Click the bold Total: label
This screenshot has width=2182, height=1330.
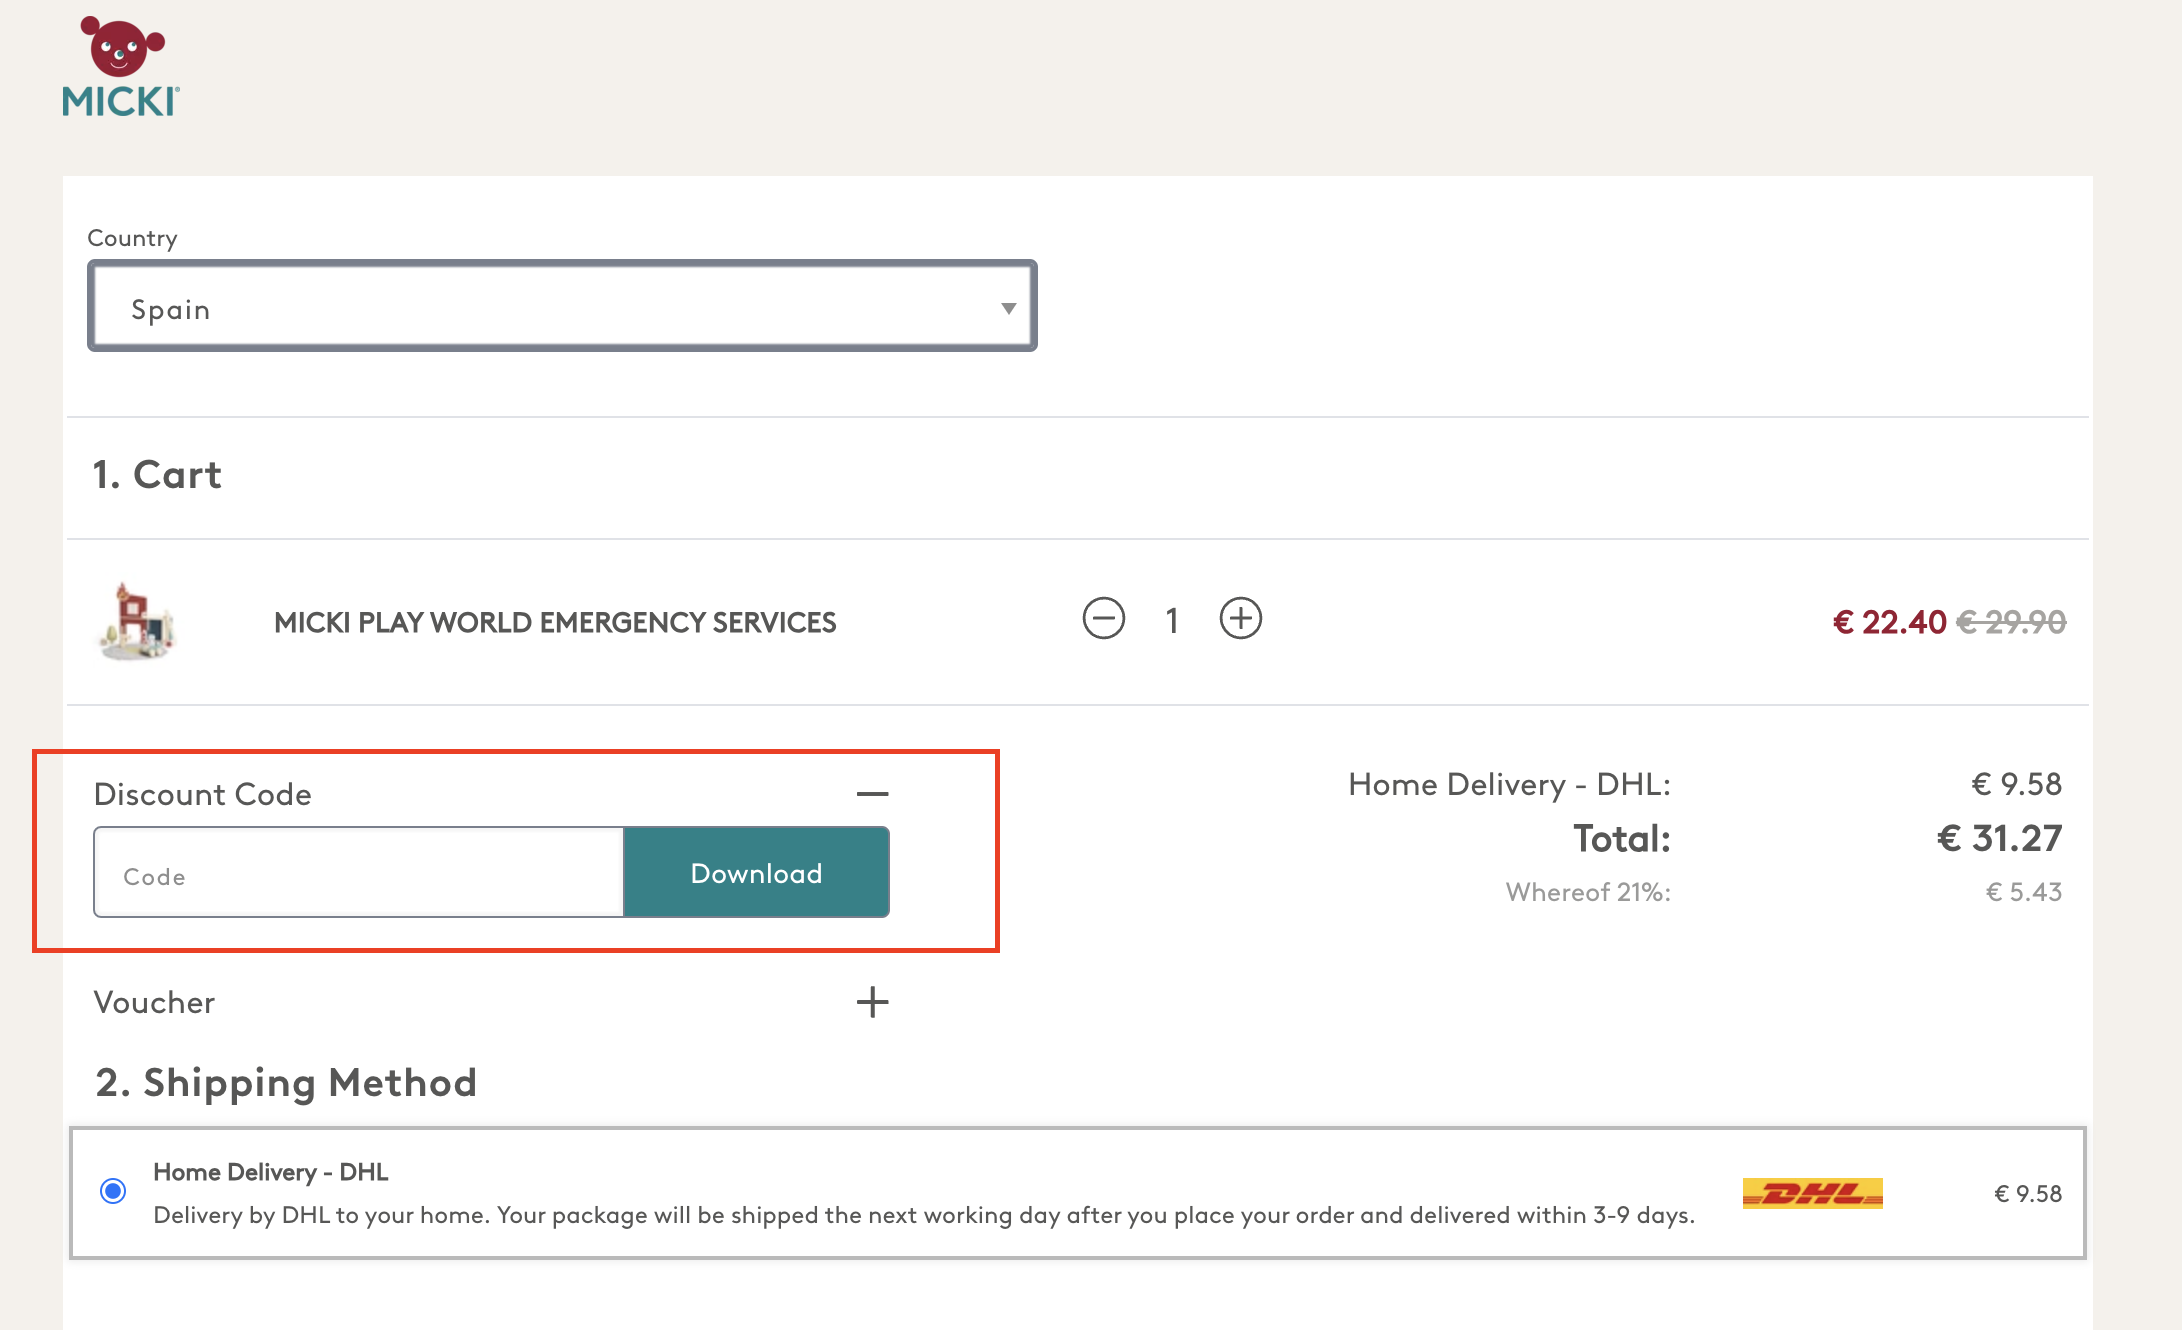pos(1622,839)
